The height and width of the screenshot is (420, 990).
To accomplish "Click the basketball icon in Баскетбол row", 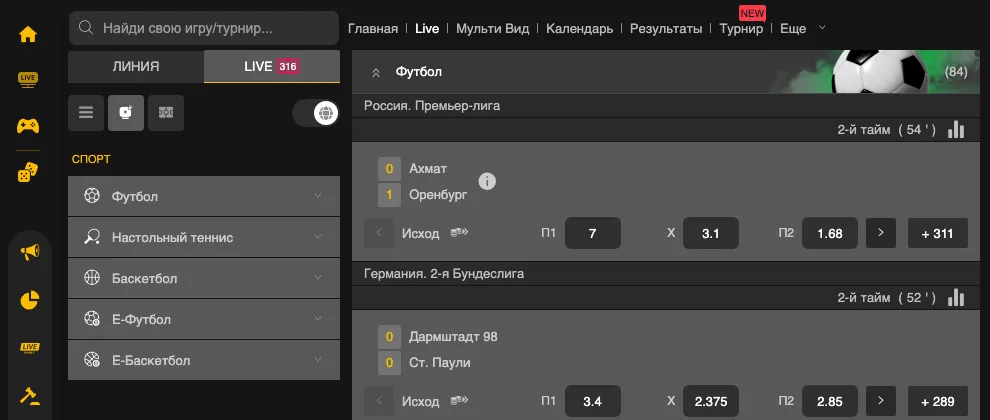I will (x=92, y=278).
